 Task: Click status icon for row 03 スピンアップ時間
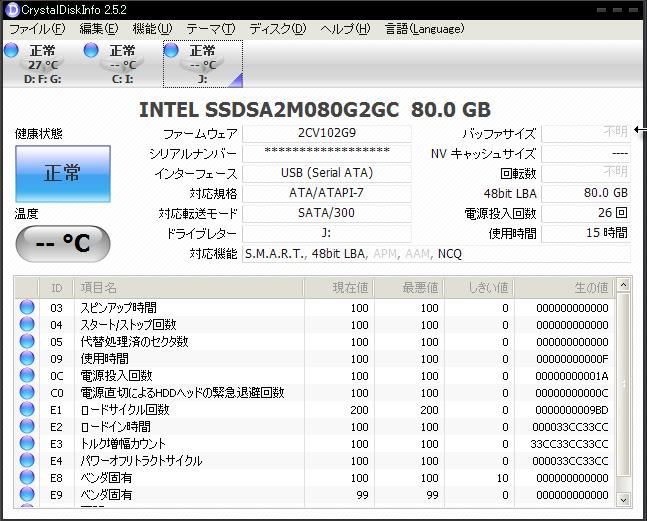tap(27, 308)
